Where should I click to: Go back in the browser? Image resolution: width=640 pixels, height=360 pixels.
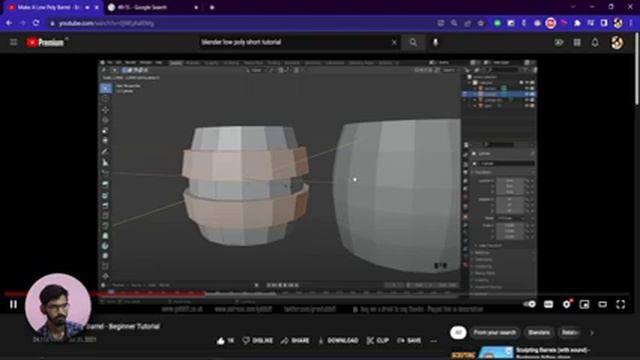pyautogui.click(x=9, y=23)
